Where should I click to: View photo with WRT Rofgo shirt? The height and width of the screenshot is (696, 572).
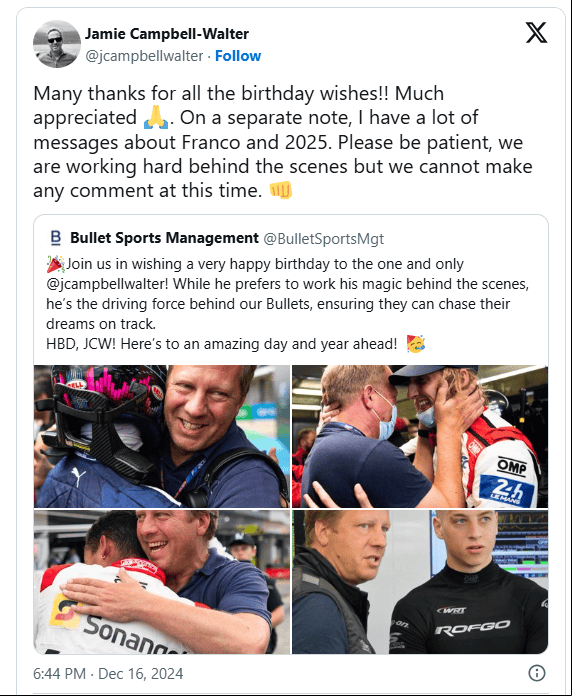coord(420,581)
